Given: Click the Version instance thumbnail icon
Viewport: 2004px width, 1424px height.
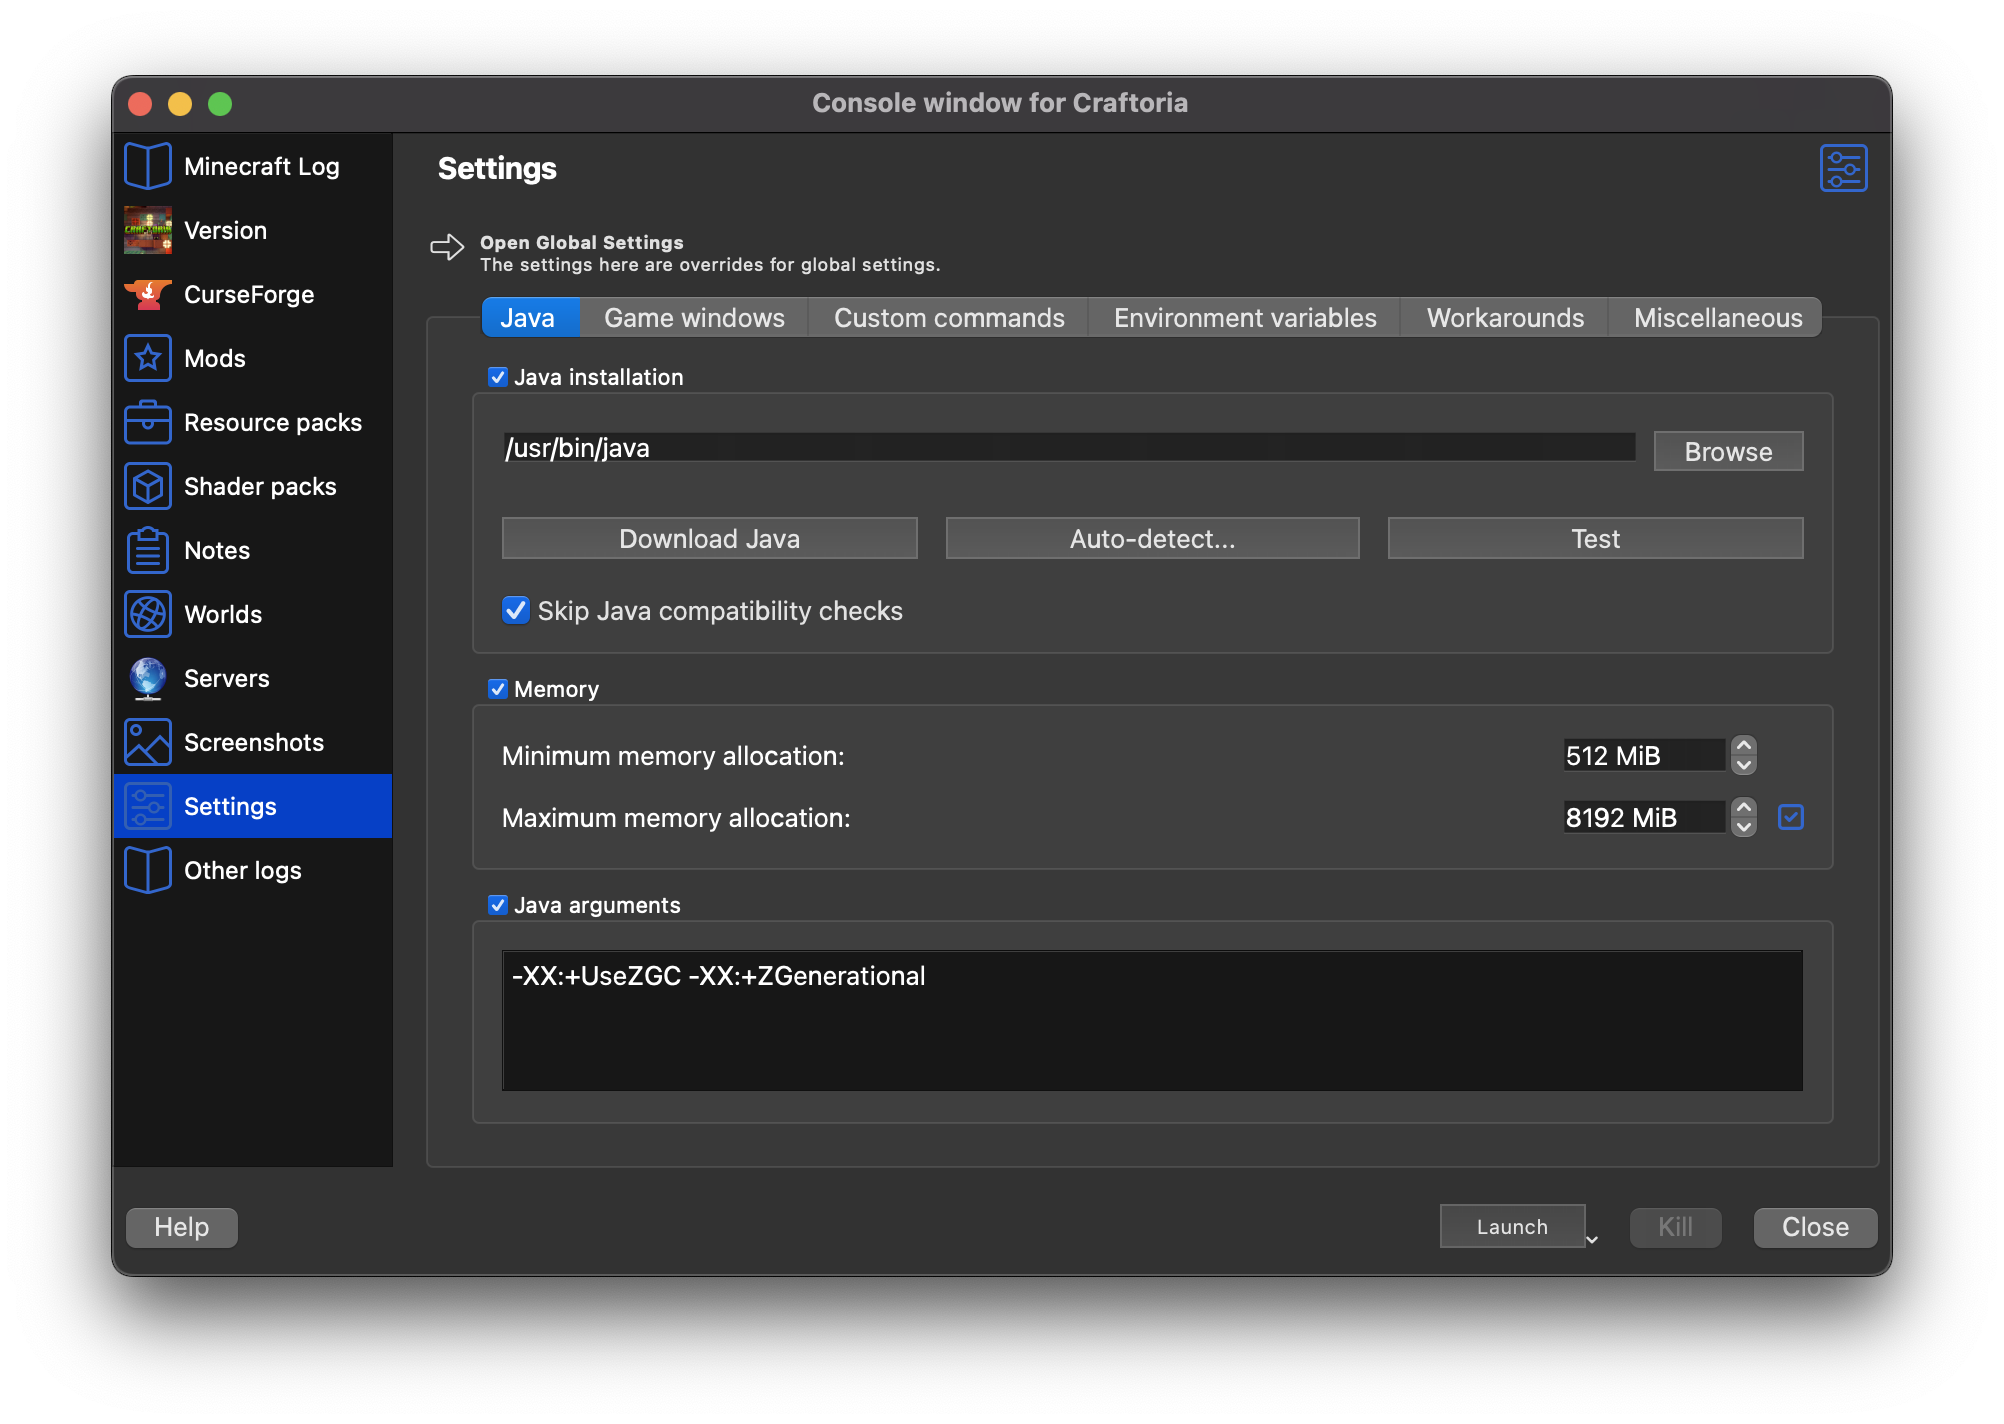Looking at the screenshot, I should tap(148, 230).
